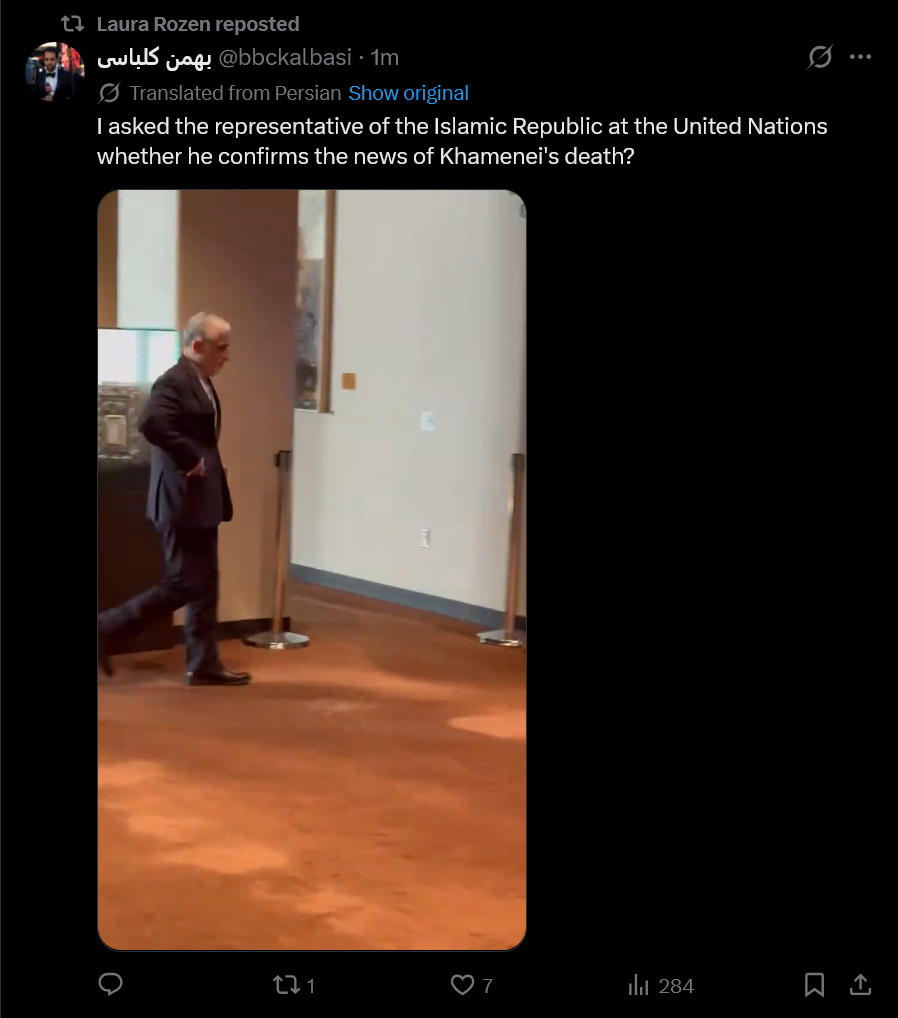Open the 1m timestamp permalink
The height and width of the screenshot is (1018, 898).
(384, 57)
